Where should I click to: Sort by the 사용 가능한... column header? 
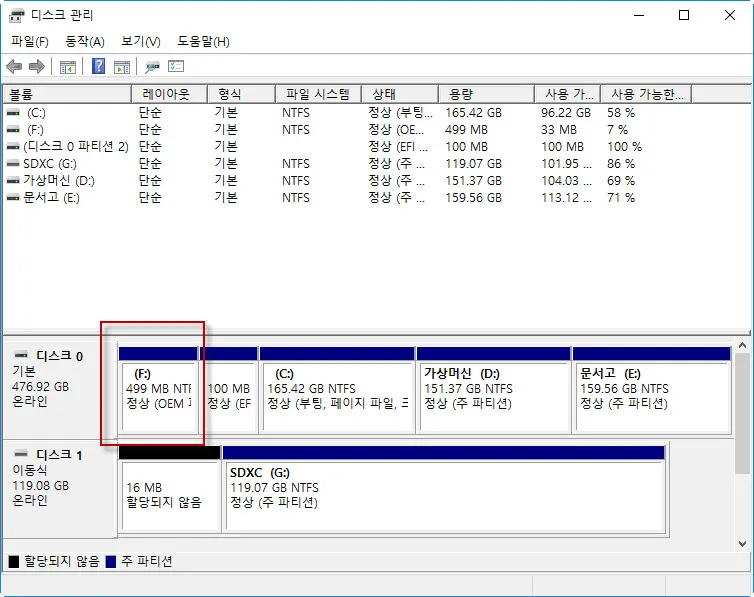coord(646,94)
